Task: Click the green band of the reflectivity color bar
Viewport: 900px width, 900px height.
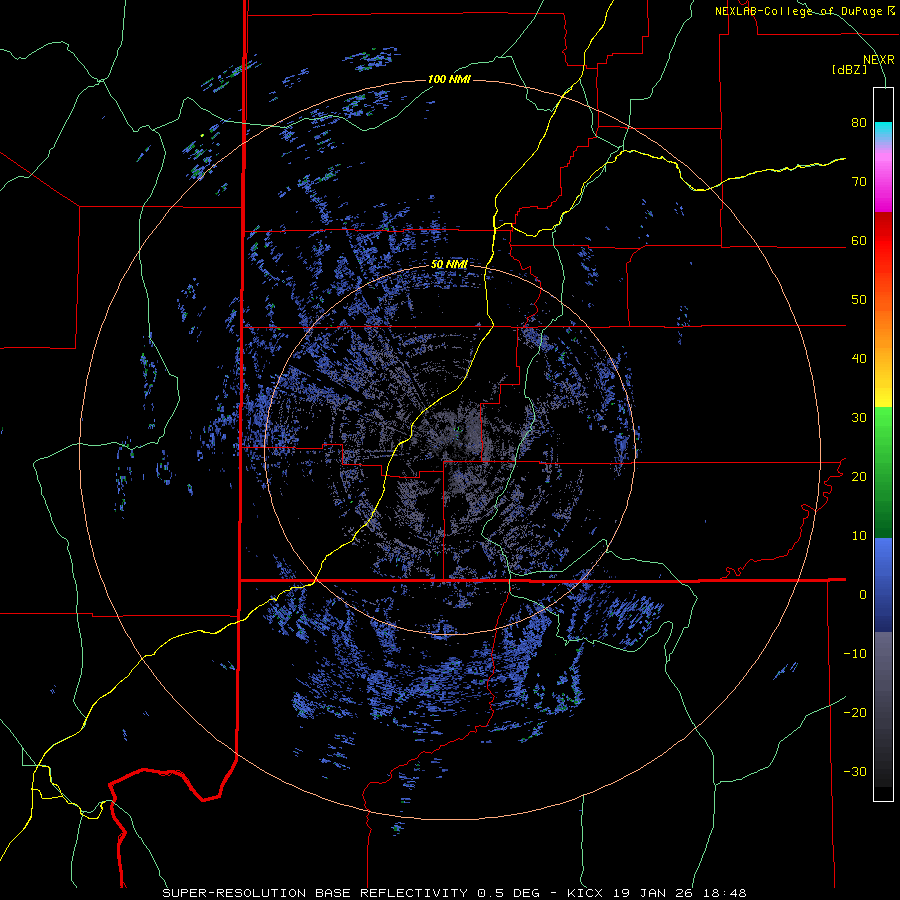Action: (883, 472)
